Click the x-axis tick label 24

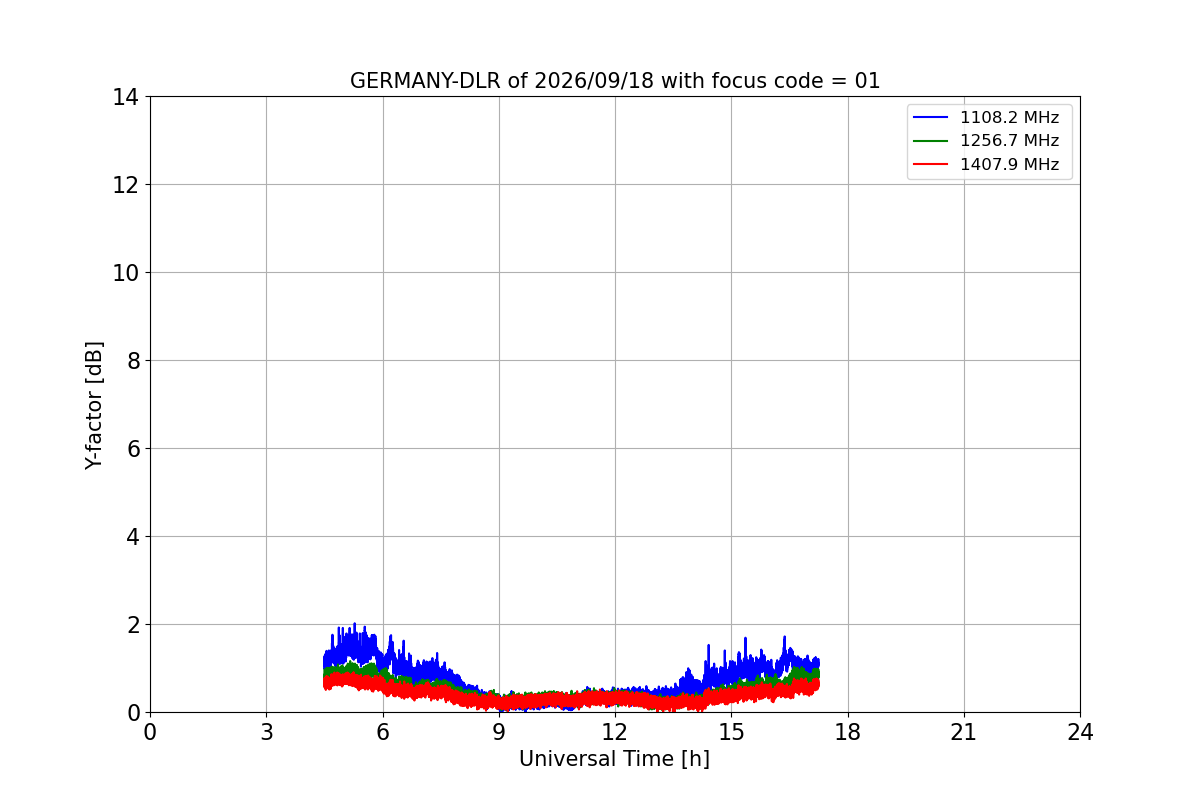pyautogui.click(x=1080, y=733)
